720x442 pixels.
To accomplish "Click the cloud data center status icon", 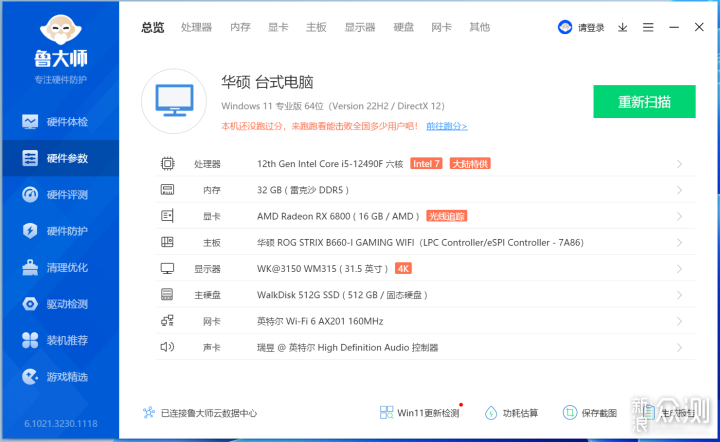I will coord(149,413).
